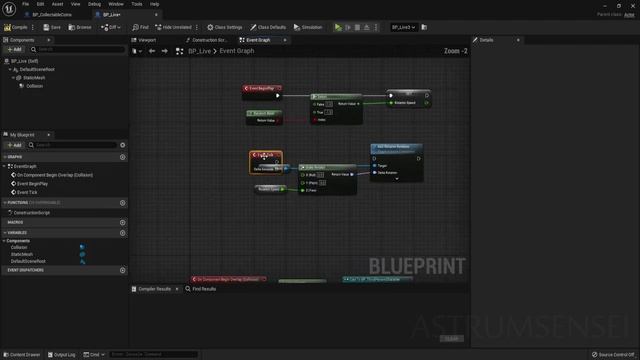
Task: Collapse the EventGraph tree expander
Action: click(x=4, y=167)
